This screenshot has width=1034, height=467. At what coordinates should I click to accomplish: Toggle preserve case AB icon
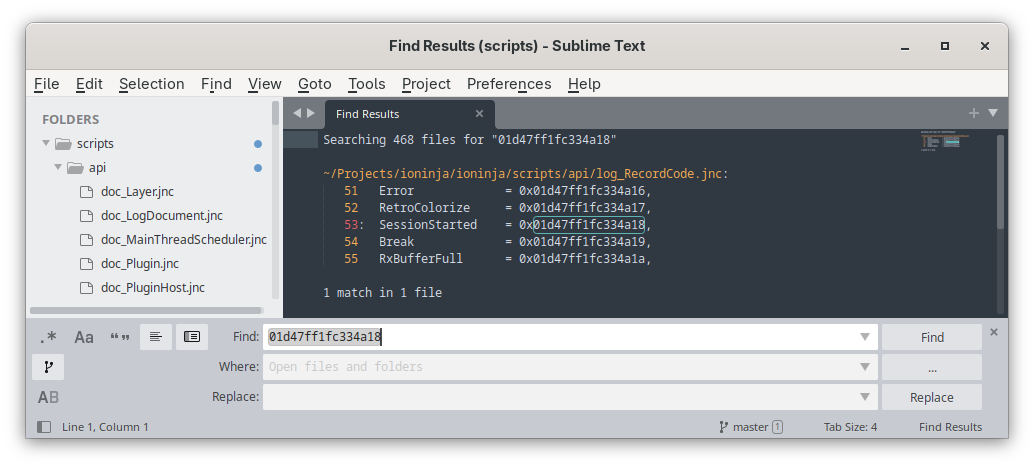[x=48, y=397]
